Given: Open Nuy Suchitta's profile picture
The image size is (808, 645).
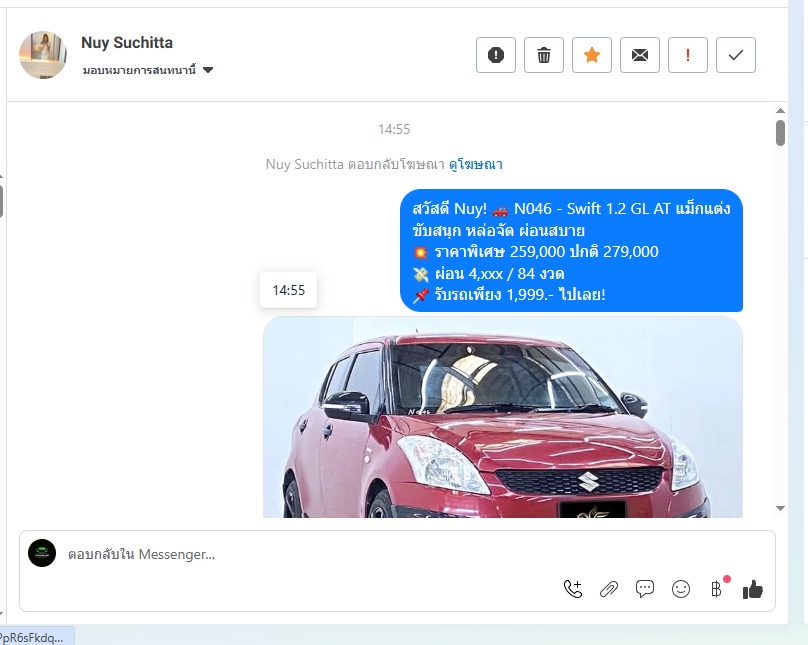Looking at the screenshot, I should pyautogui.click(x=43, y=55).
